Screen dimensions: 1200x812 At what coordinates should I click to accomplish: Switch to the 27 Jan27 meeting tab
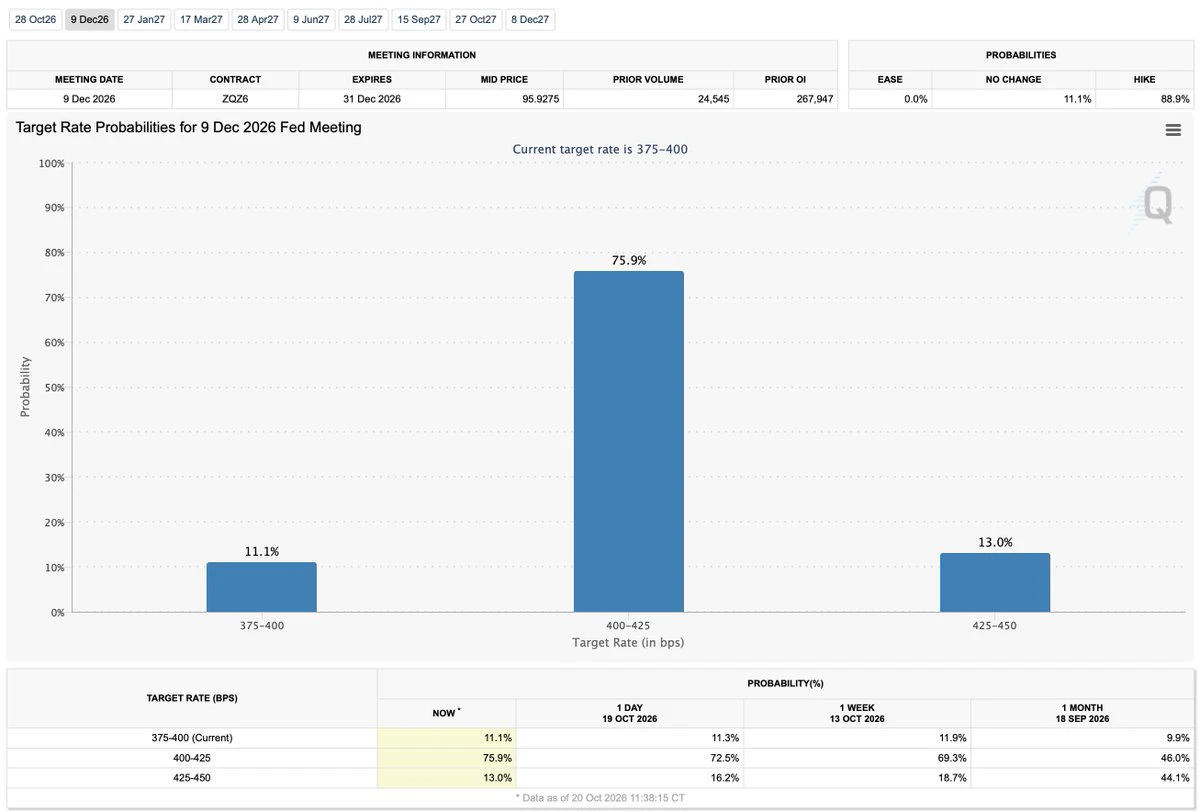click(144, 19)
